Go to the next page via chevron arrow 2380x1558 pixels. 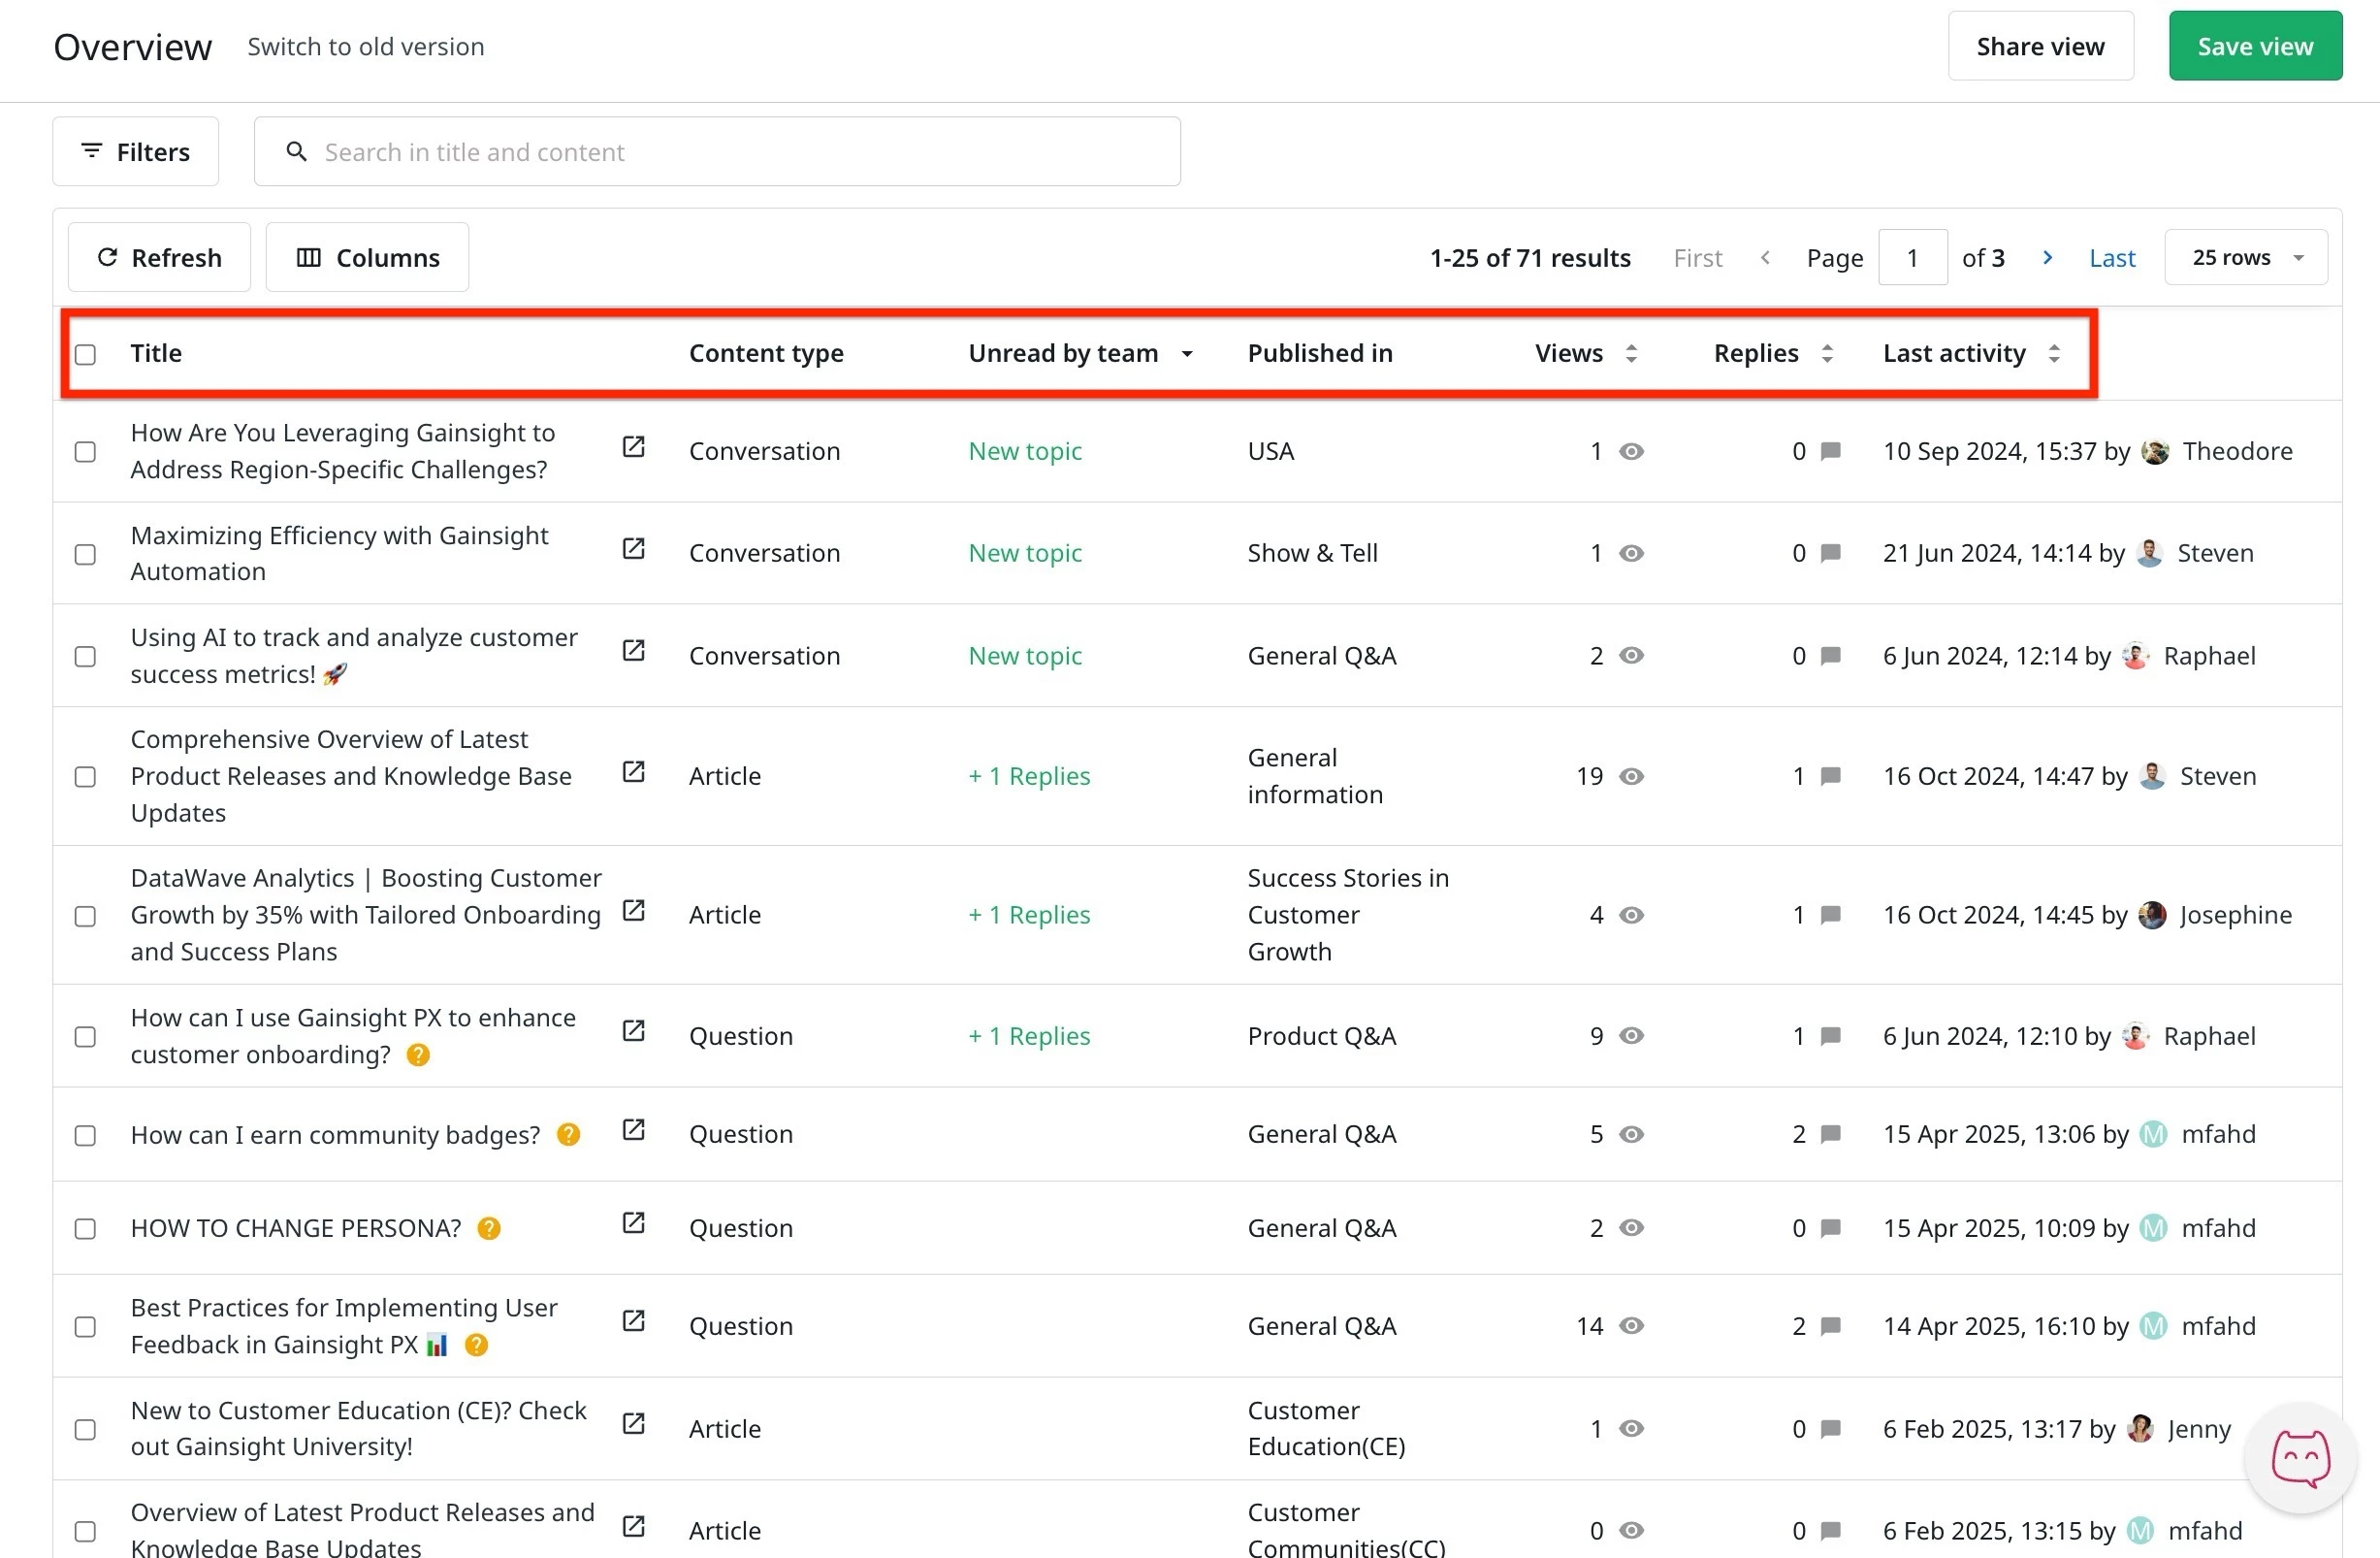[2047, 257]
